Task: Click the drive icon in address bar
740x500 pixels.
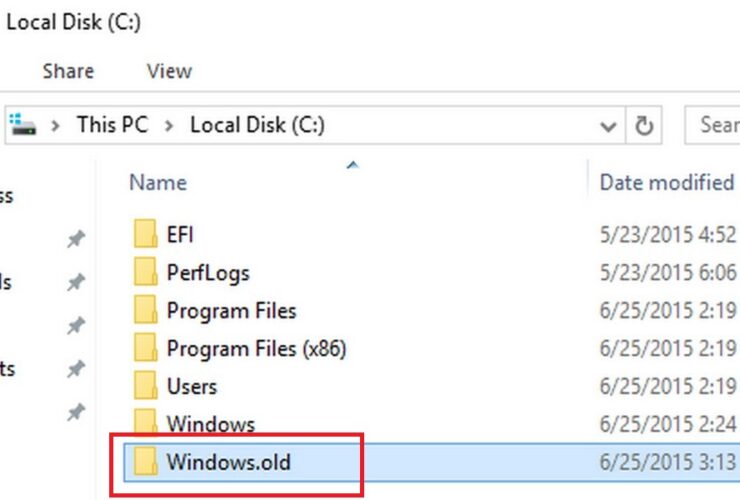Action: (x=24, y=125)
